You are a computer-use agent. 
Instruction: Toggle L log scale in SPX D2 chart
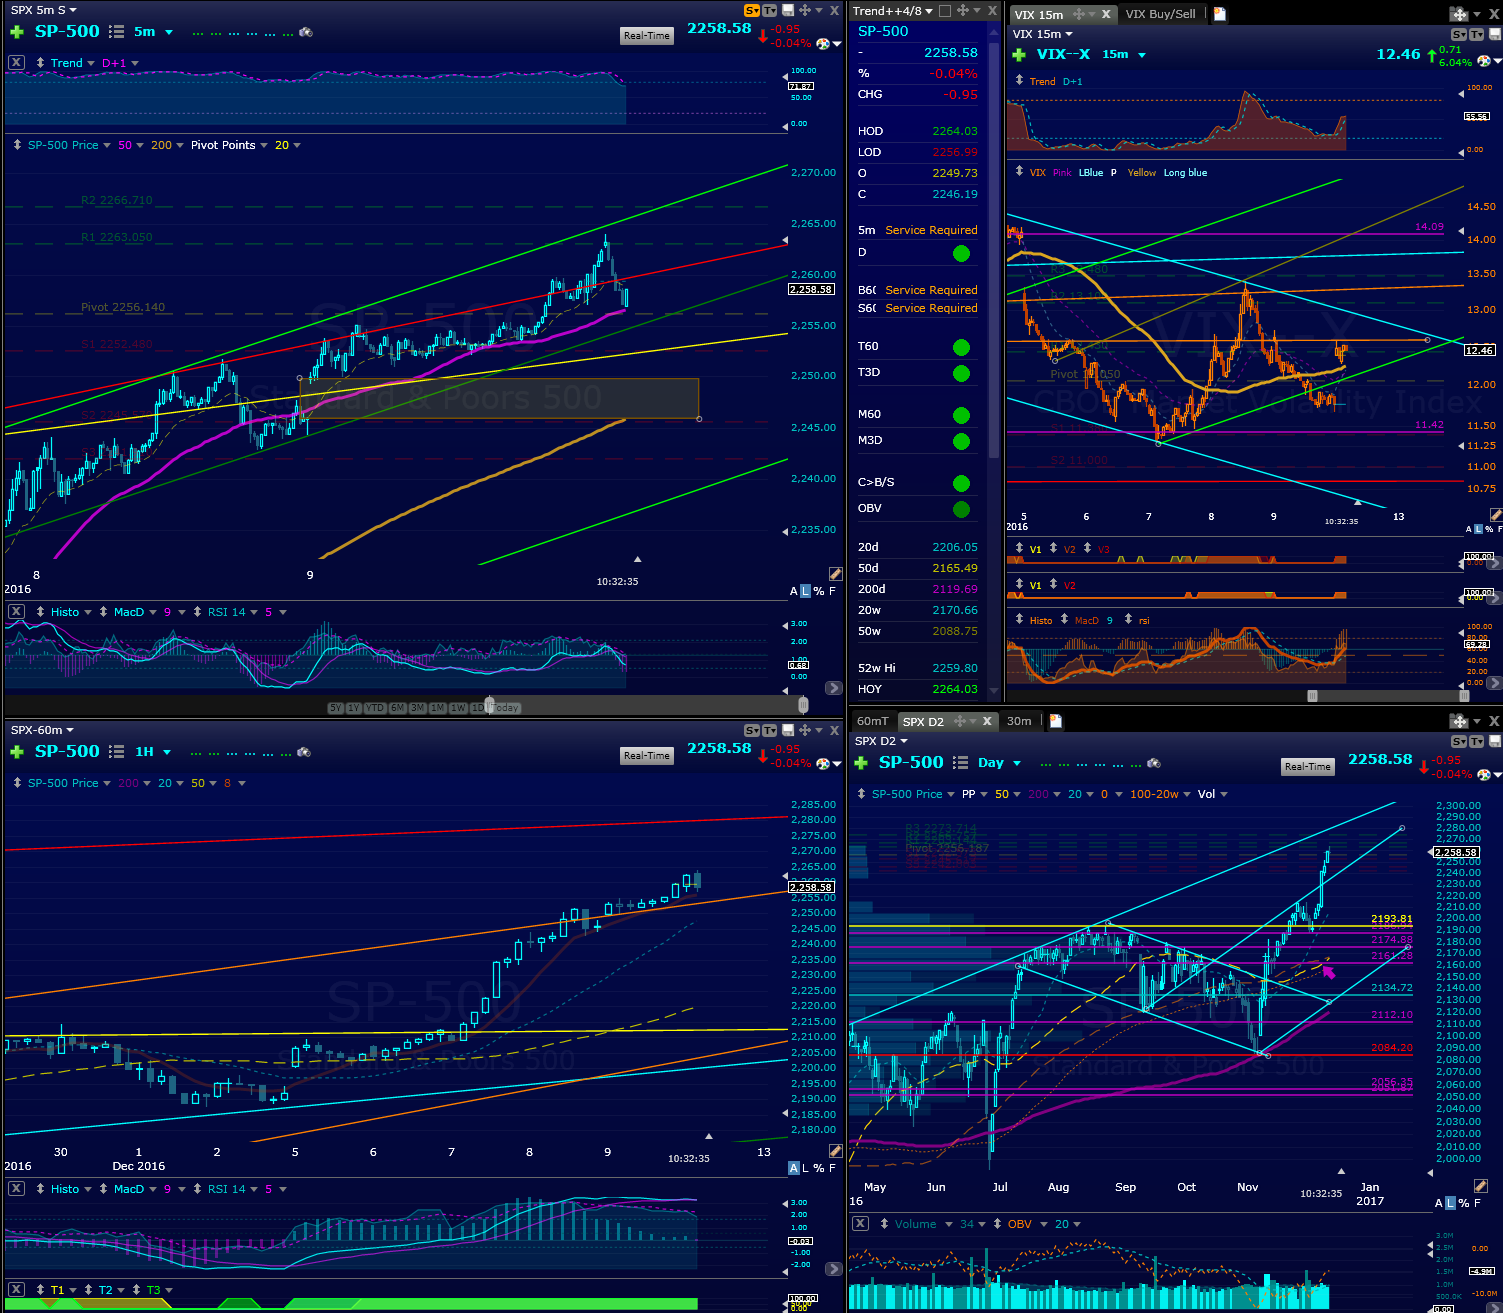coord(1451,1203)
